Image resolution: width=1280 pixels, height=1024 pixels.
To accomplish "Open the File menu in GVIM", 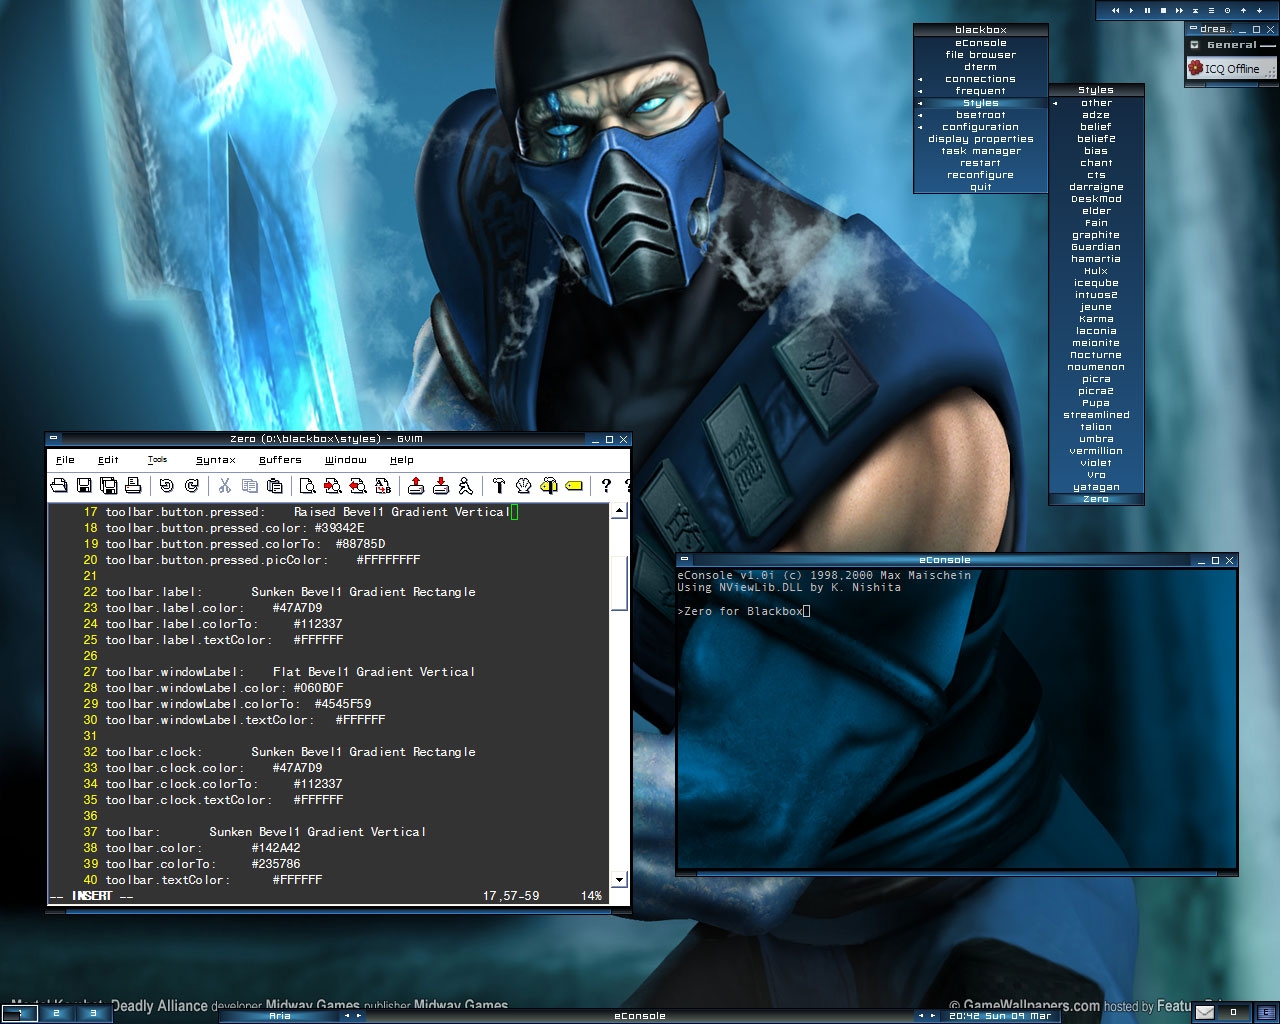I will pyautogui.click(x=65, y=460).
